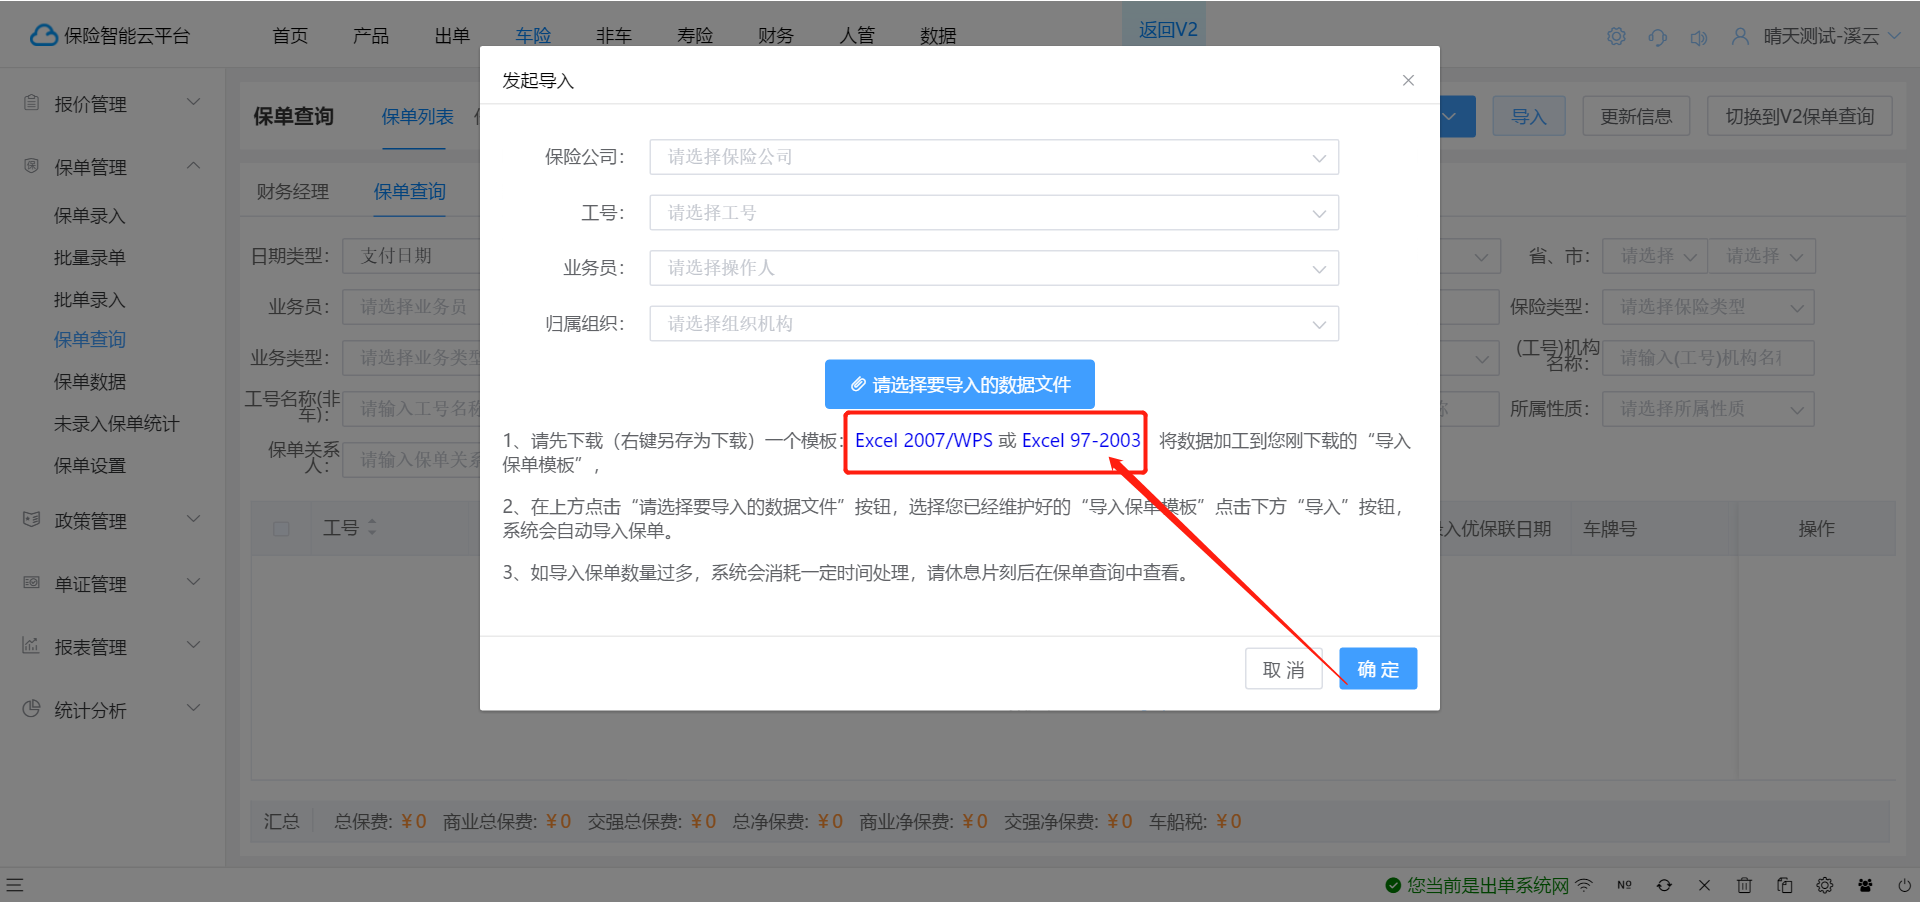Click the copy icon in bottom bar
The image size is (1920, 902).
point(1784,885)
